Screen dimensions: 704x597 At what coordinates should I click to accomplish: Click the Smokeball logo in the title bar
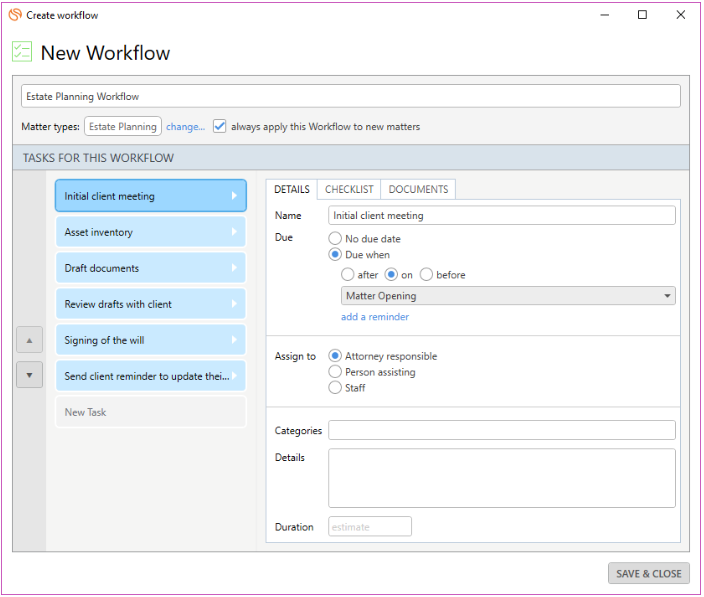(15, 15)
